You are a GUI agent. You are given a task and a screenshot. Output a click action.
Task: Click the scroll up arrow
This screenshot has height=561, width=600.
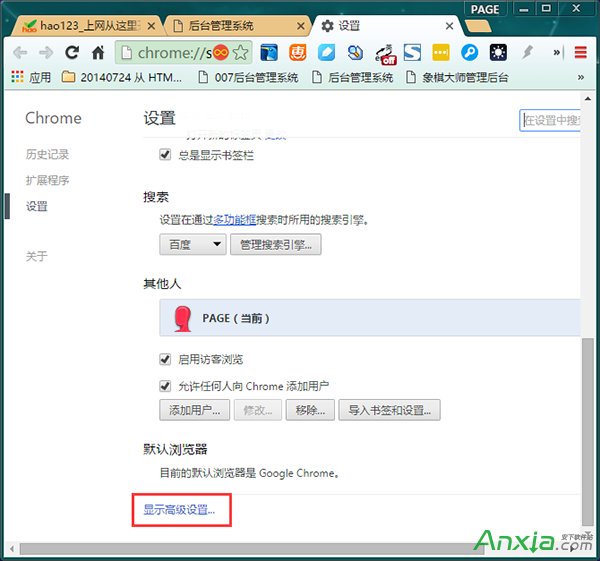(x=587, y=99)
